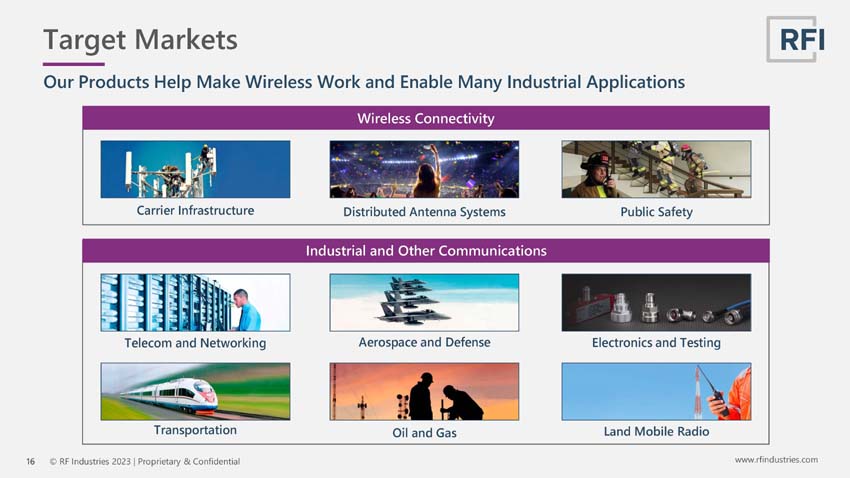
Task: Select the Electronics and Testing connectors image
Action: pyautogui.click(x=656, y=302)
